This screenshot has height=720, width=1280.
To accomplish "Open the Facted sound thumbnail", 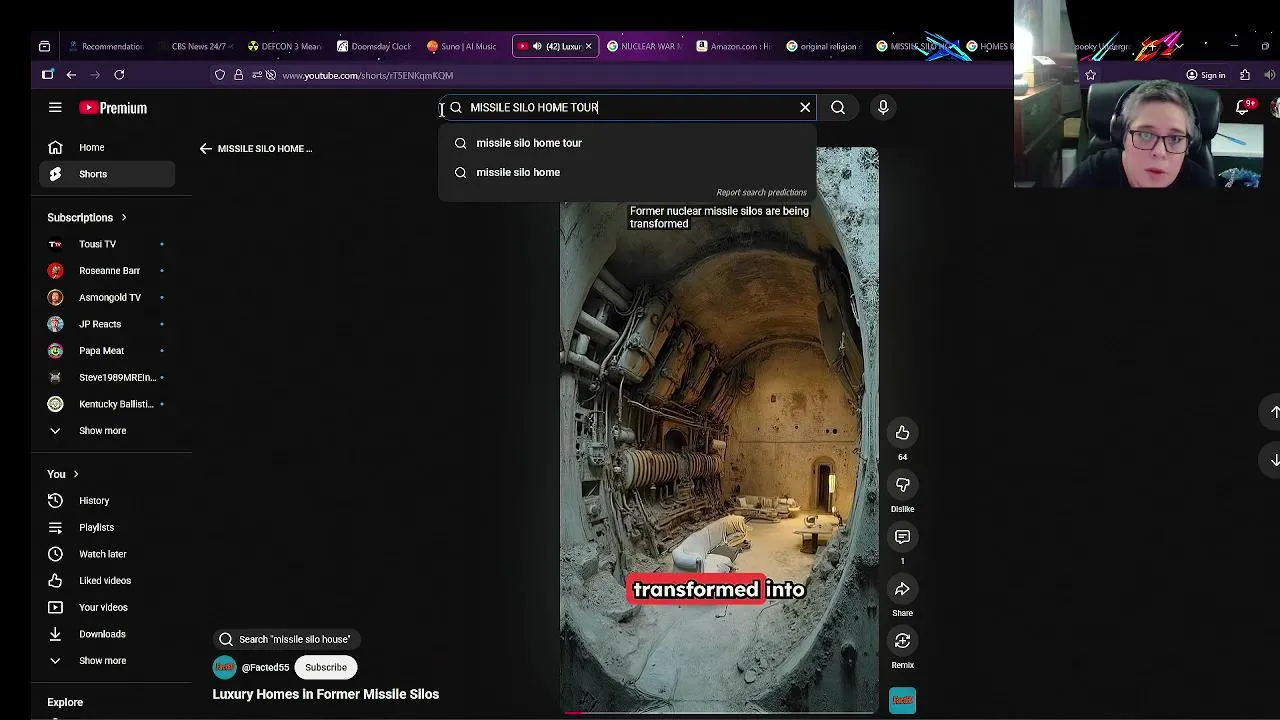I will click(902, 701).
